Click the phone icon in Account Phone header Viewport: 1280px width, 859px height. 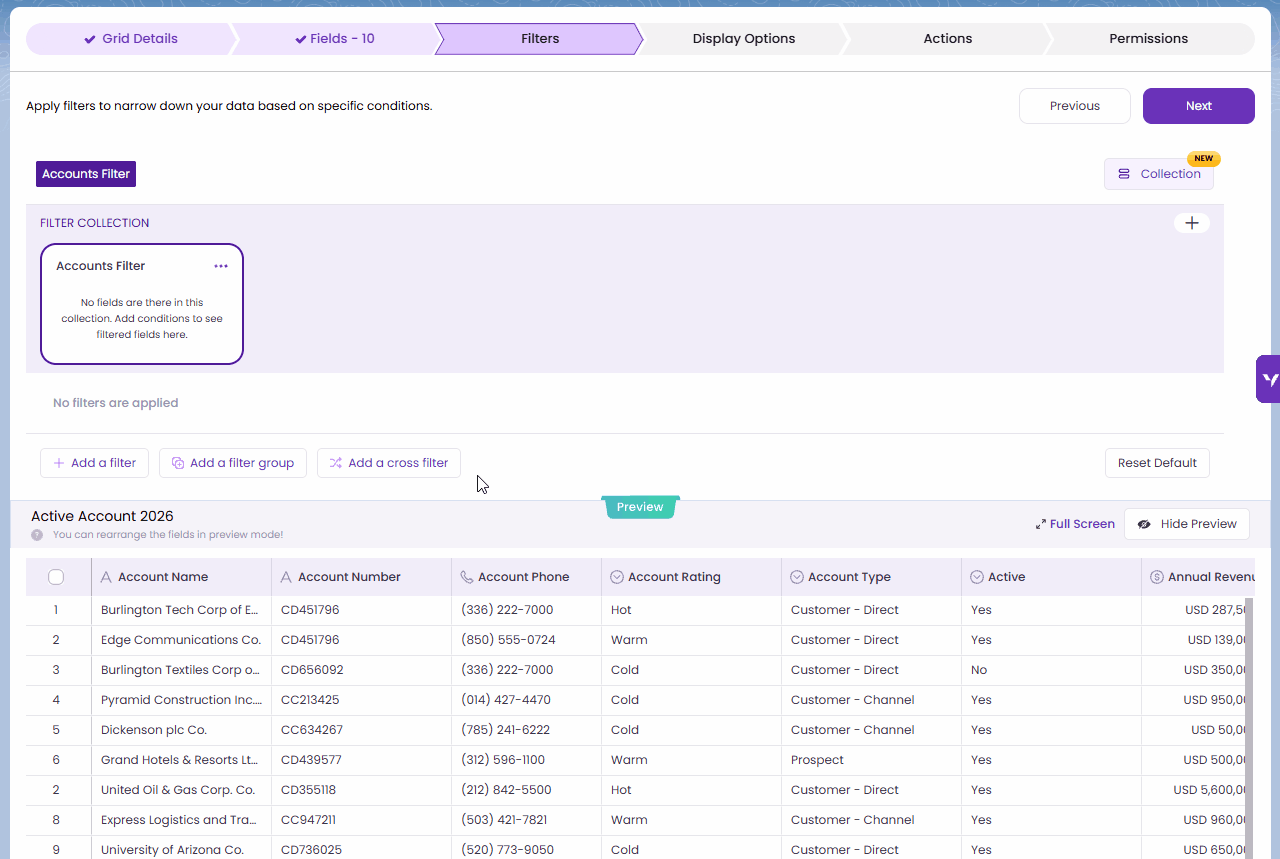pos(467,577)
